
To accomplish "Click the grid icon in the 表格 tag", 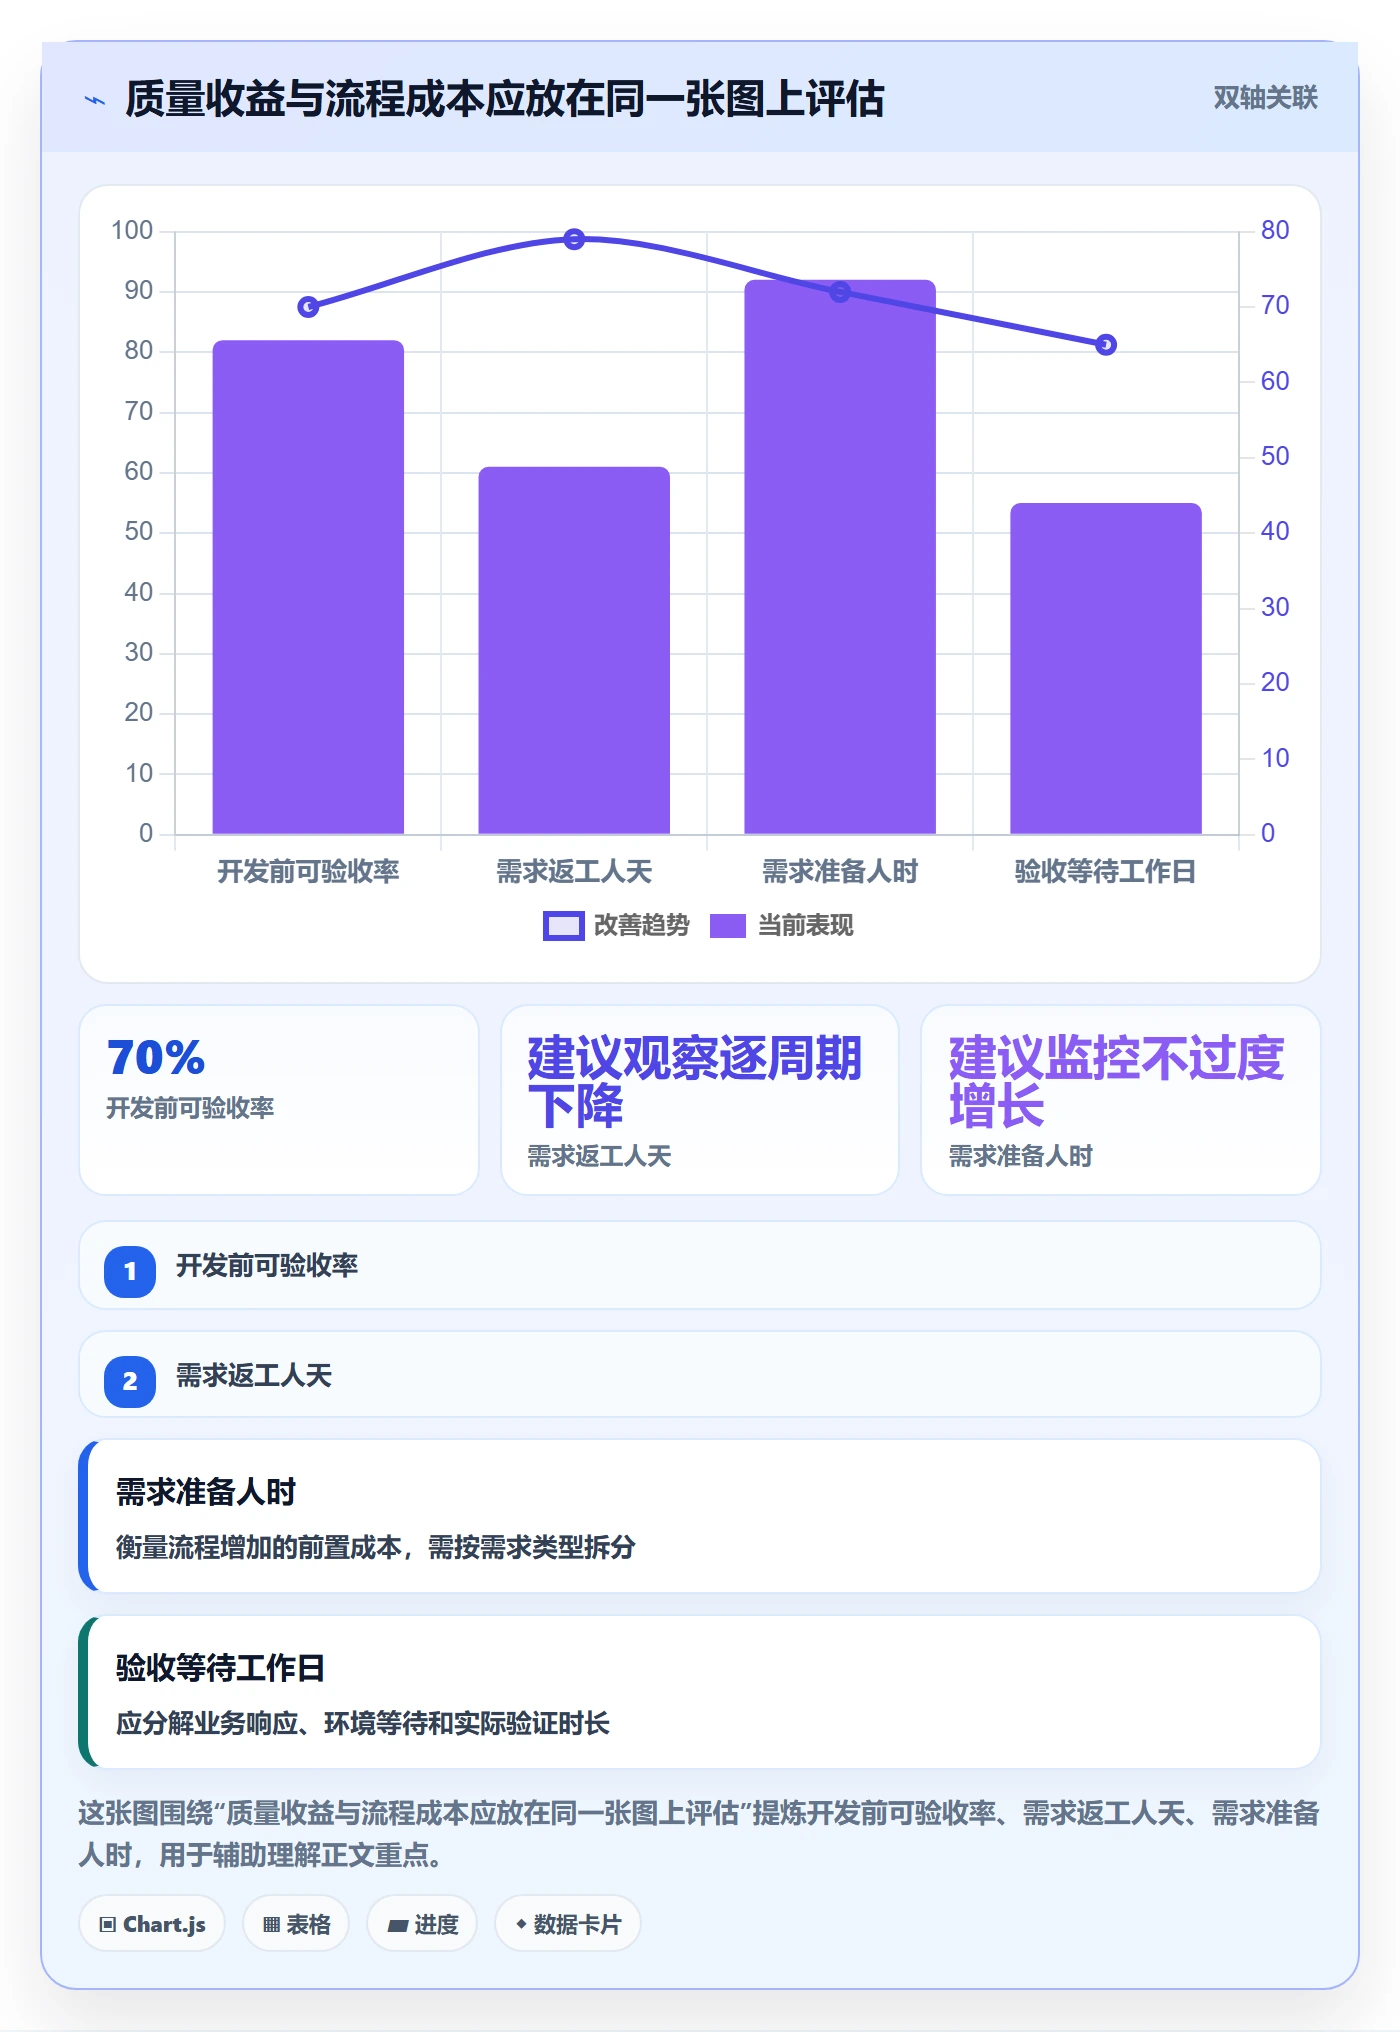I will coord(271,1925).
